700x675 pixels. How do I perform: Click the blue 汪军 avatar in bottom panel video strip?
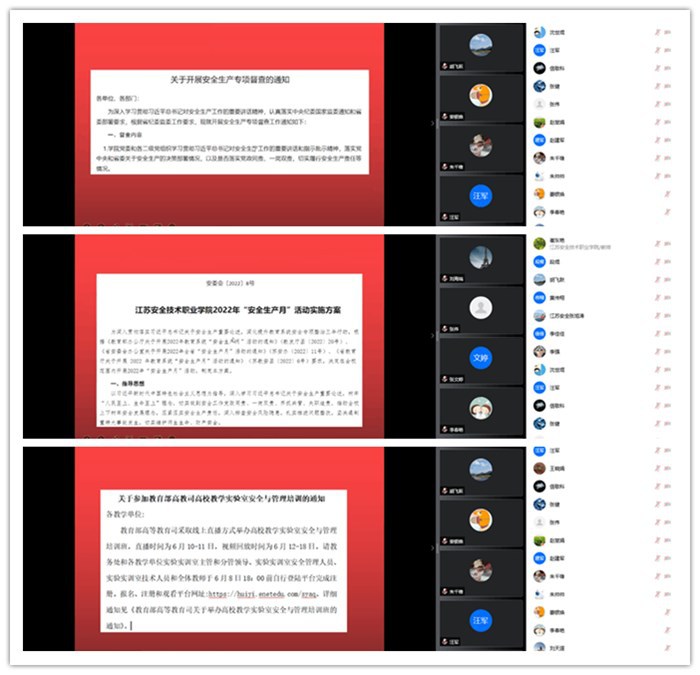tap(481, 620)
